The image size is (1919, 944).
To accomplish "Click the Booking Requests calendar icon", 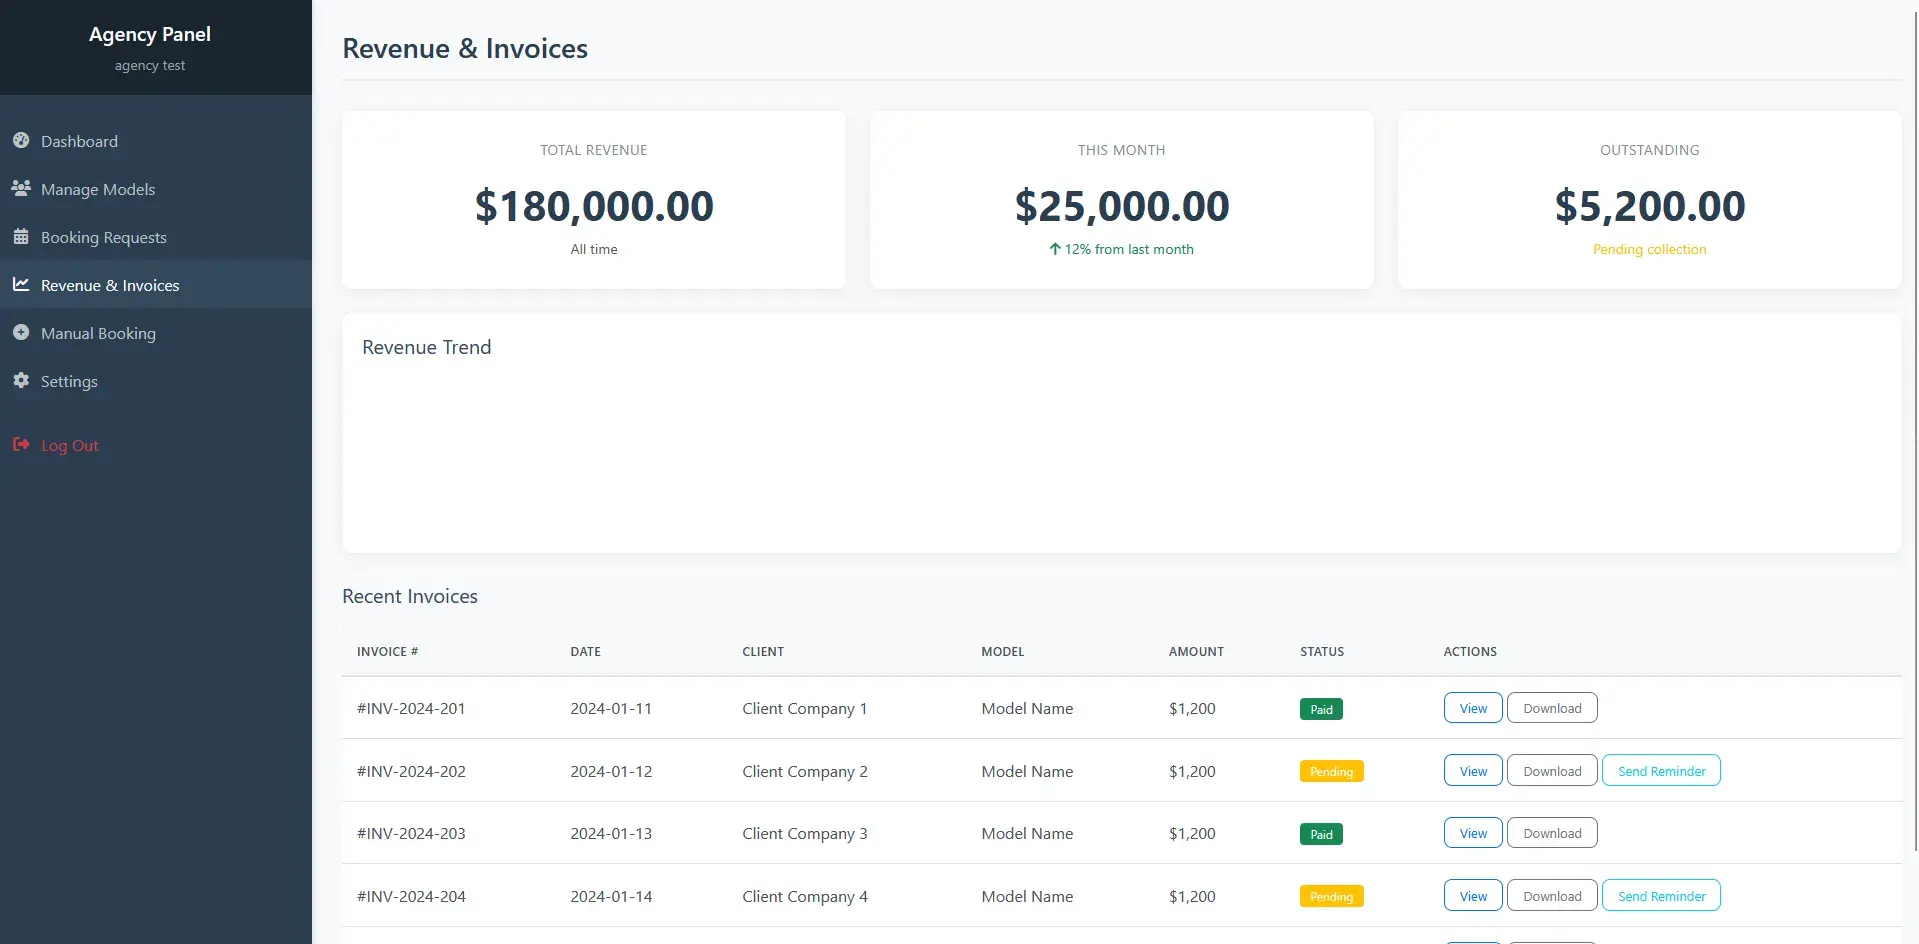I will 21,237.
